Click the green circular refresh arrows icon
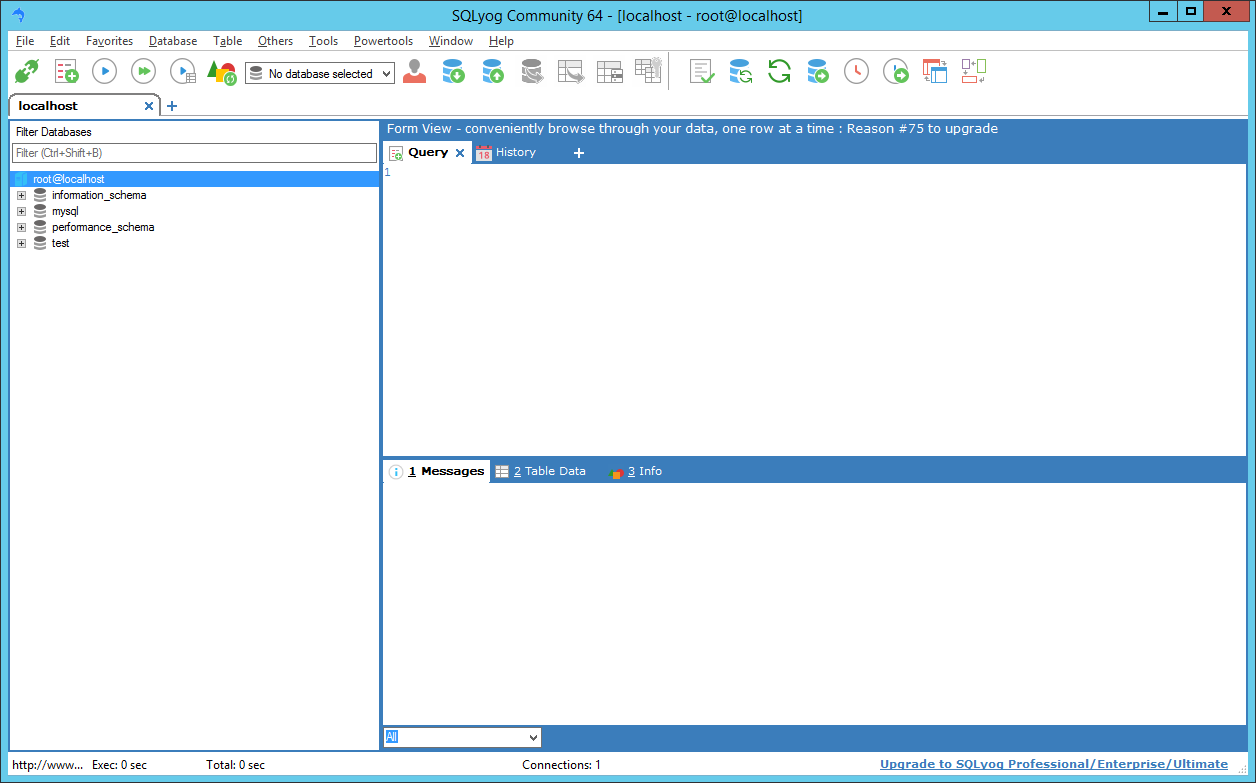This screenshot has height=783, width=1256. (x=780, y=72)
